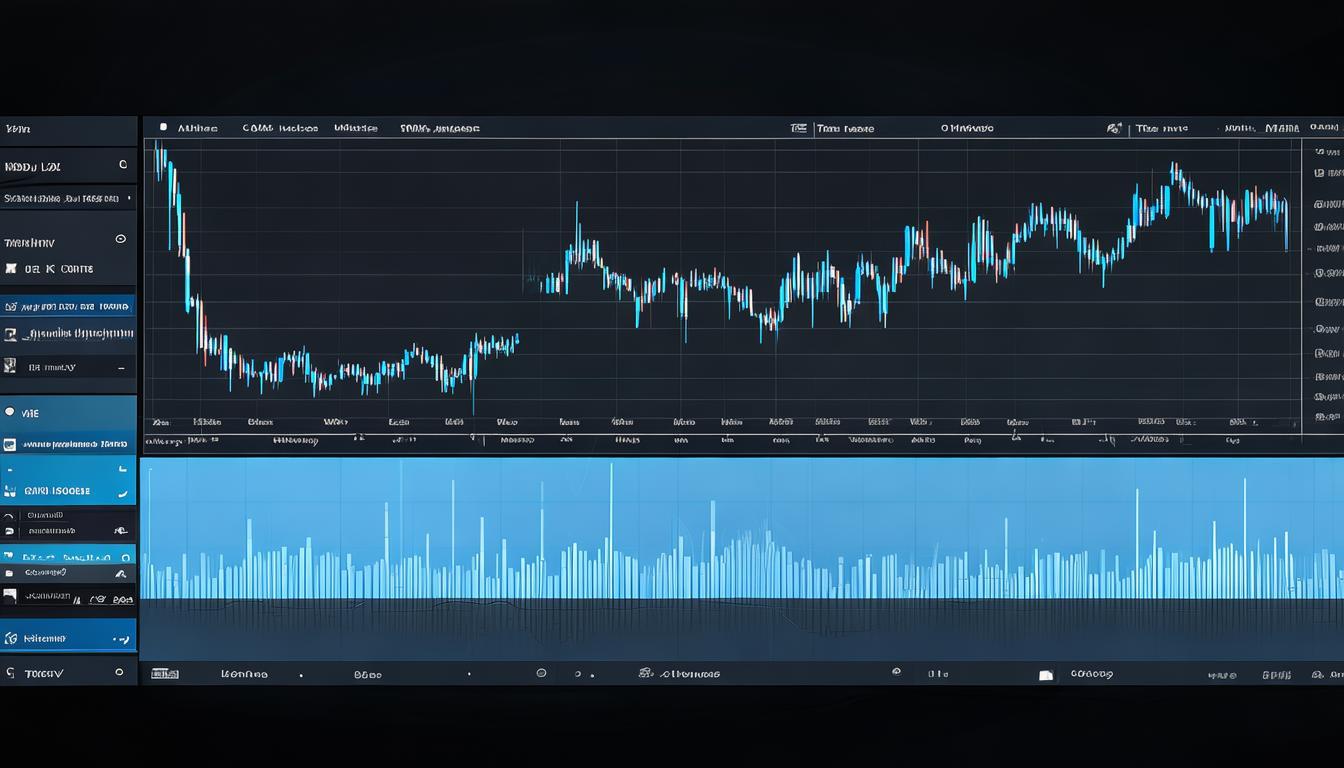The image size is (1344, 768).
Task: Click the white folder icon in bottom bar
Action: [x=1046, y=675]
